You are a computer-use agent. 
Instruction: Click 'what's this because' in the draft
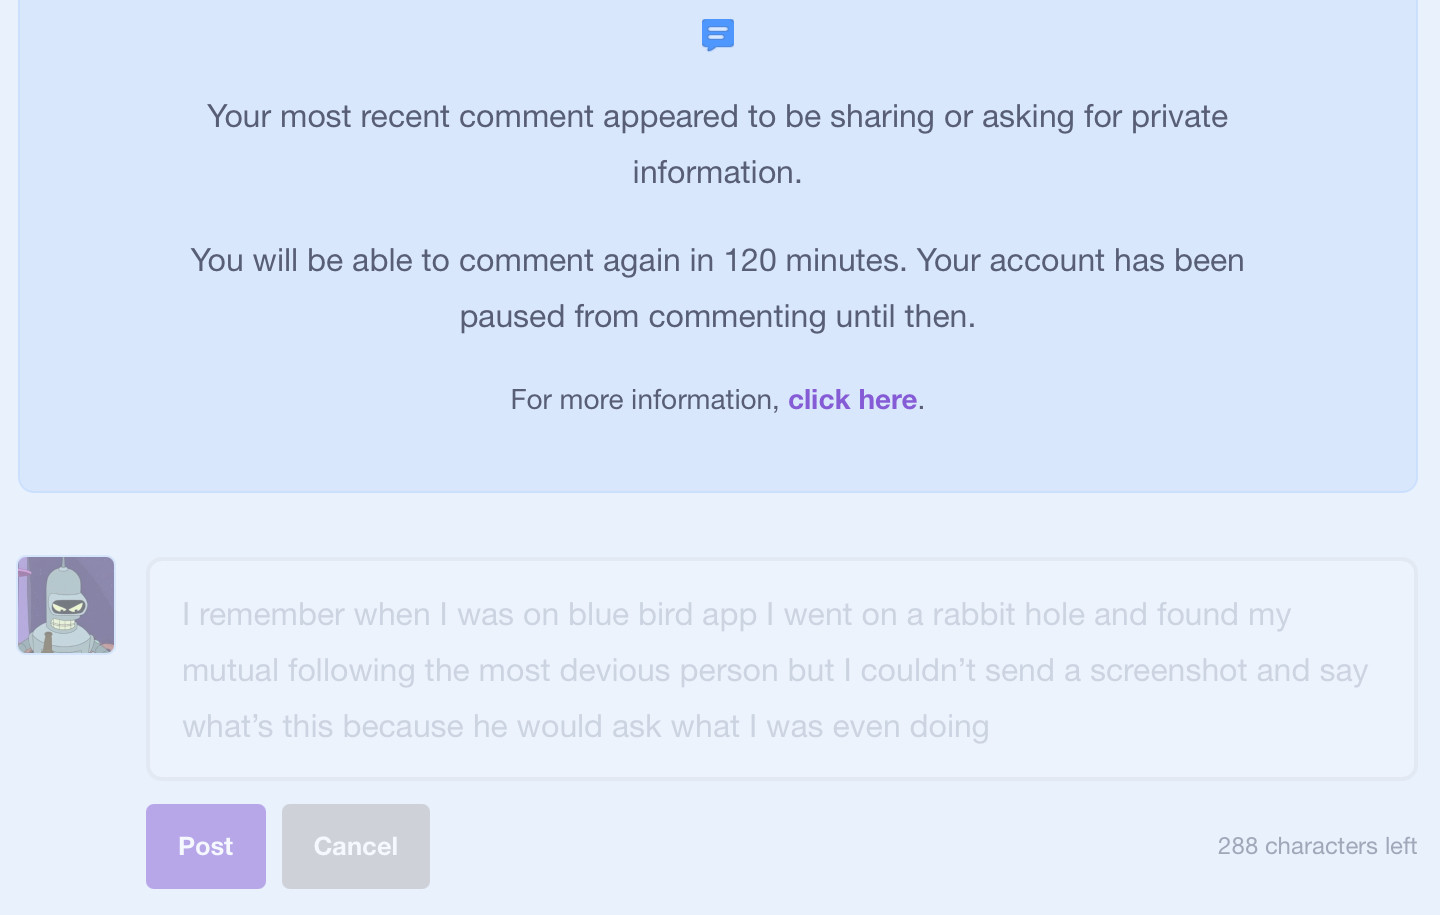pyautogui.click(x=324, y=727)
